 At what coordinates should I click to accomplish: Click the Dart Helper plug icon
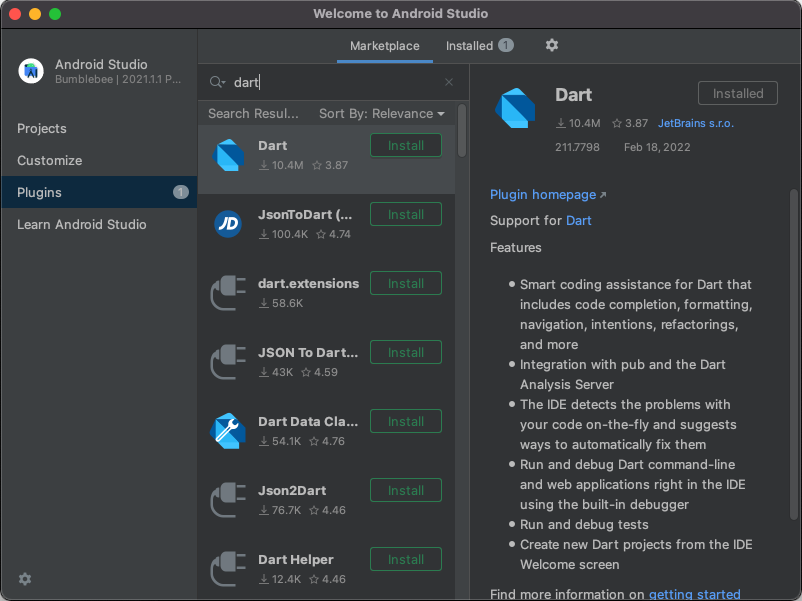[x=228, y=569]
